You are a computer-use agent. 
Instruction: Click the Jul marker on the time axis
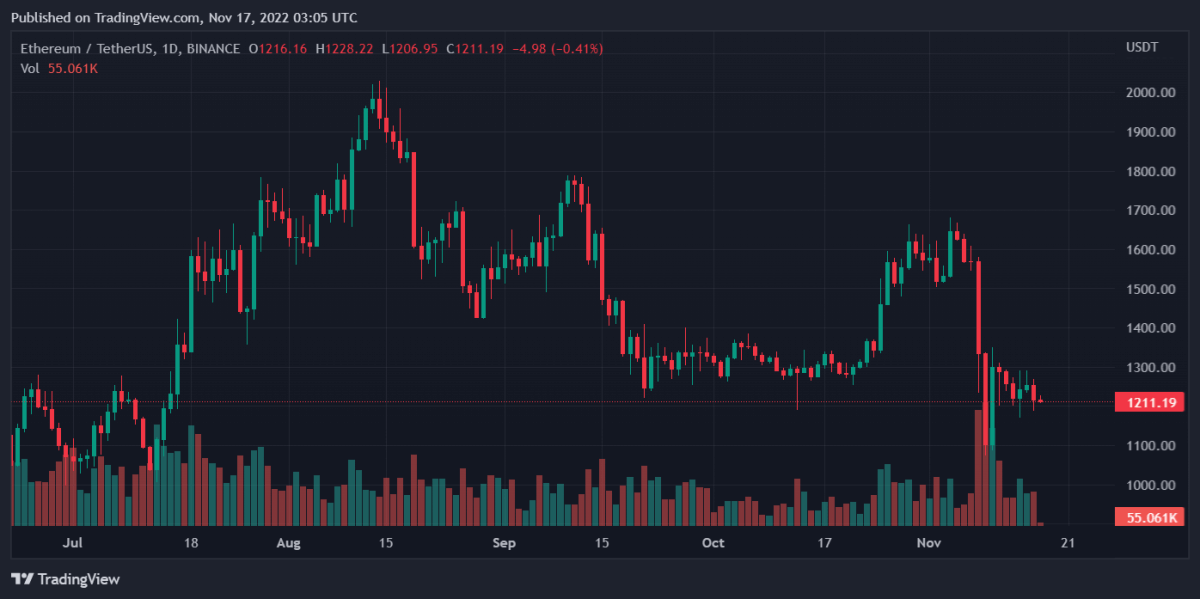(x=71, y=543)
